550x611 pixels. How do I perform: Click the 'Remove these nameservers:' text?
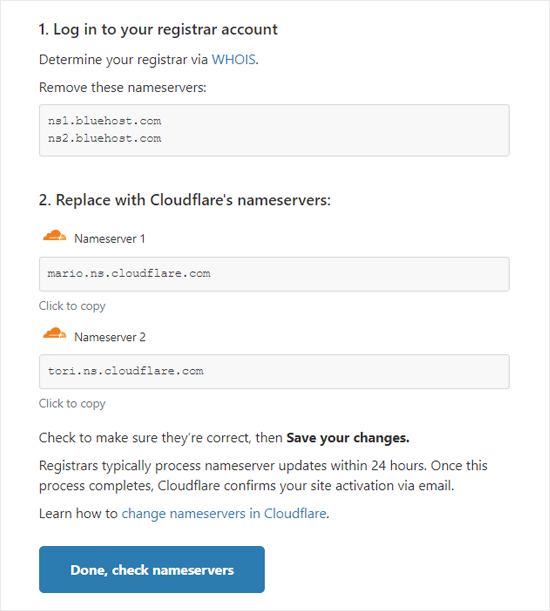123,87
